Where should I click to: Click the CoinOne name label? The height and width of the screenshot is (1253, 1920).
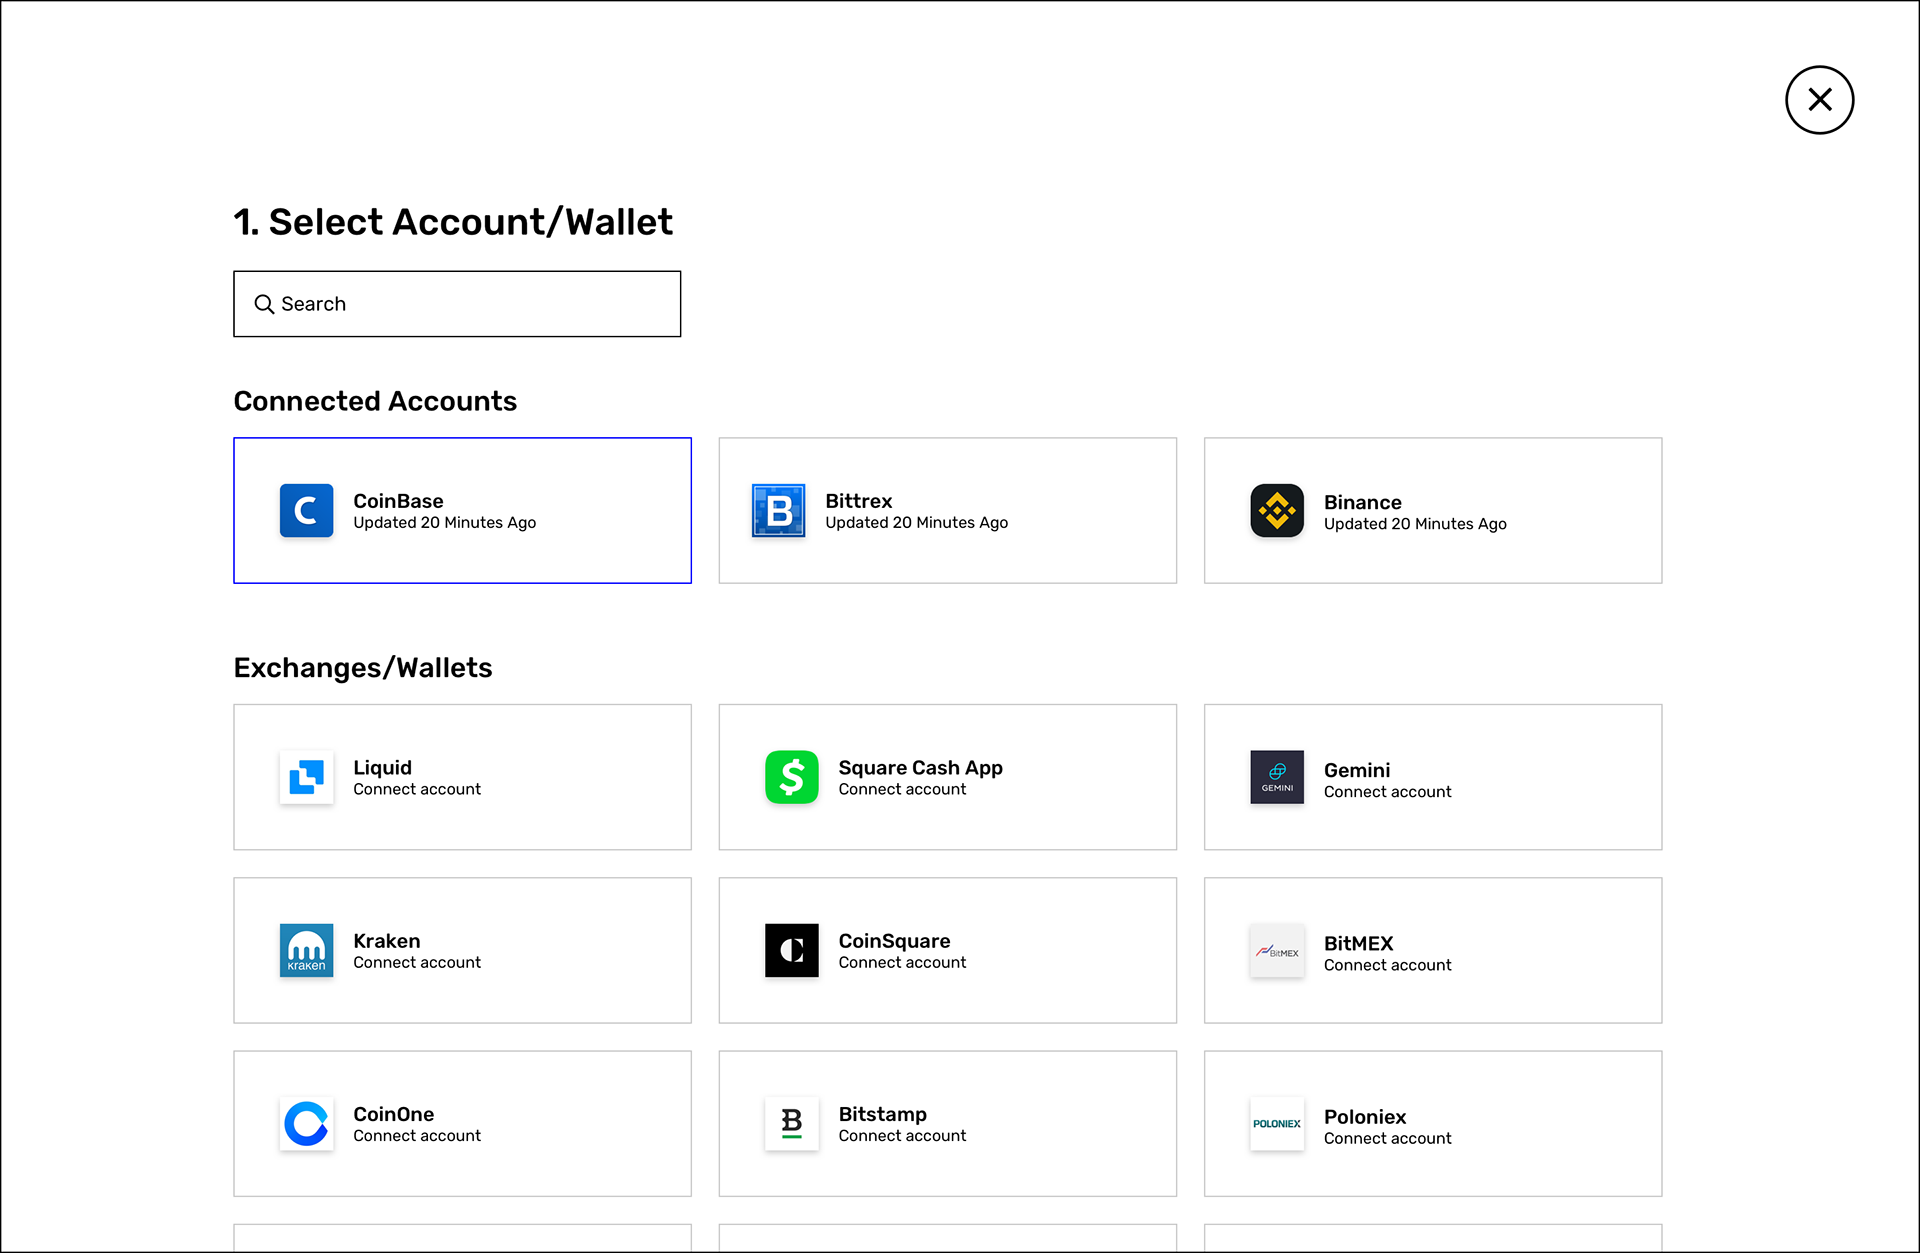pos(393,1114)
